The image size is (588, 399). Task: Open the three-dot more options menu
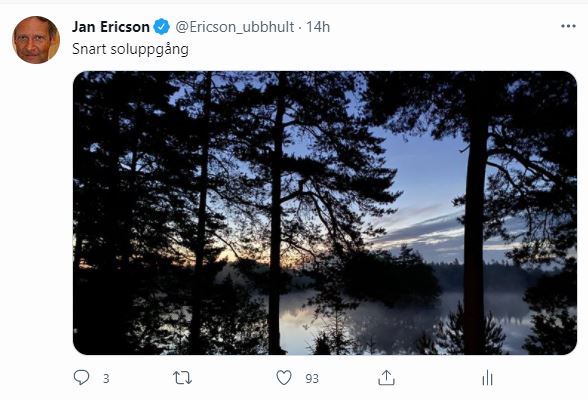tap(568, 26)
